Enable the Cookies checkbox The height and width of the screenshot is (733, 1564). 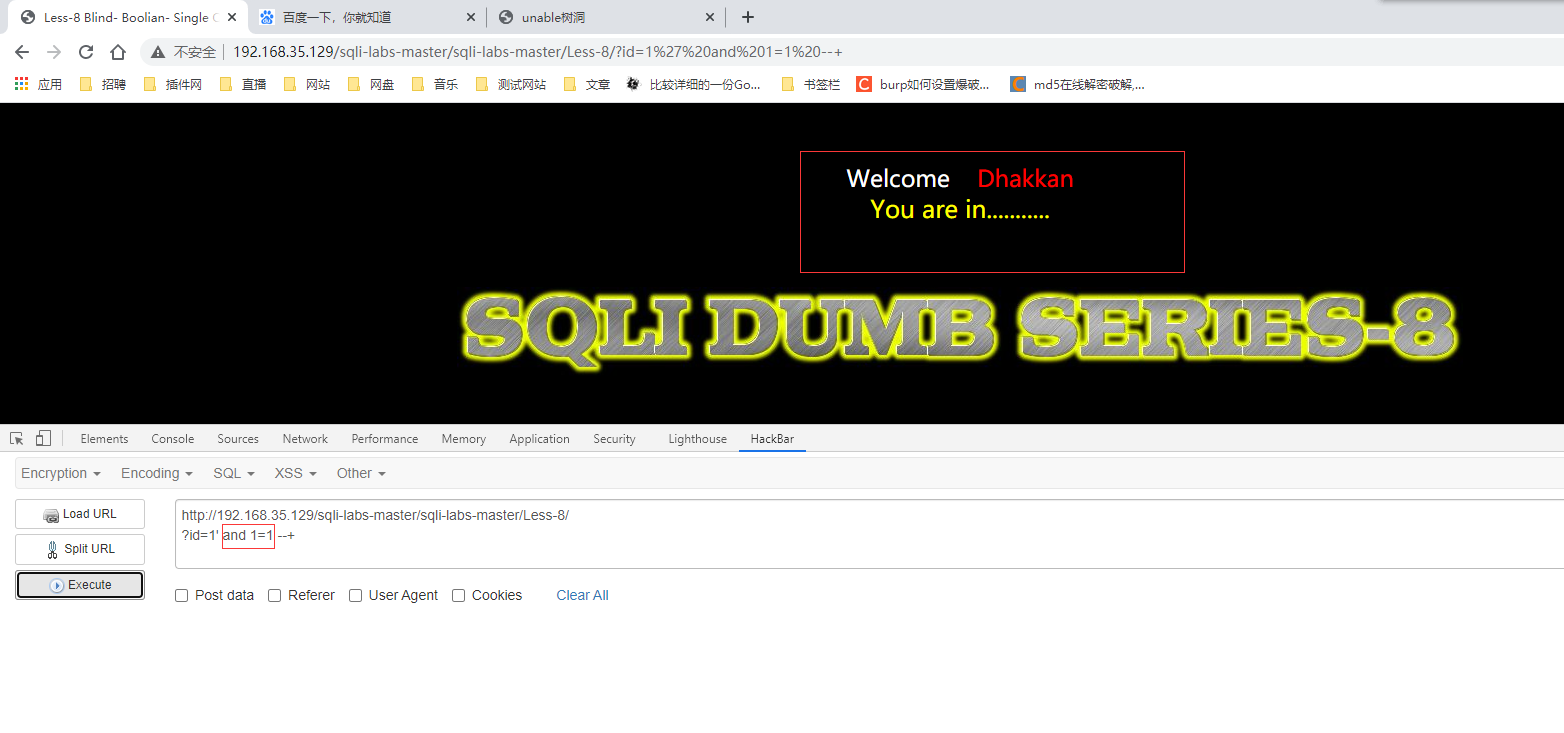click(x=458, y=596)
